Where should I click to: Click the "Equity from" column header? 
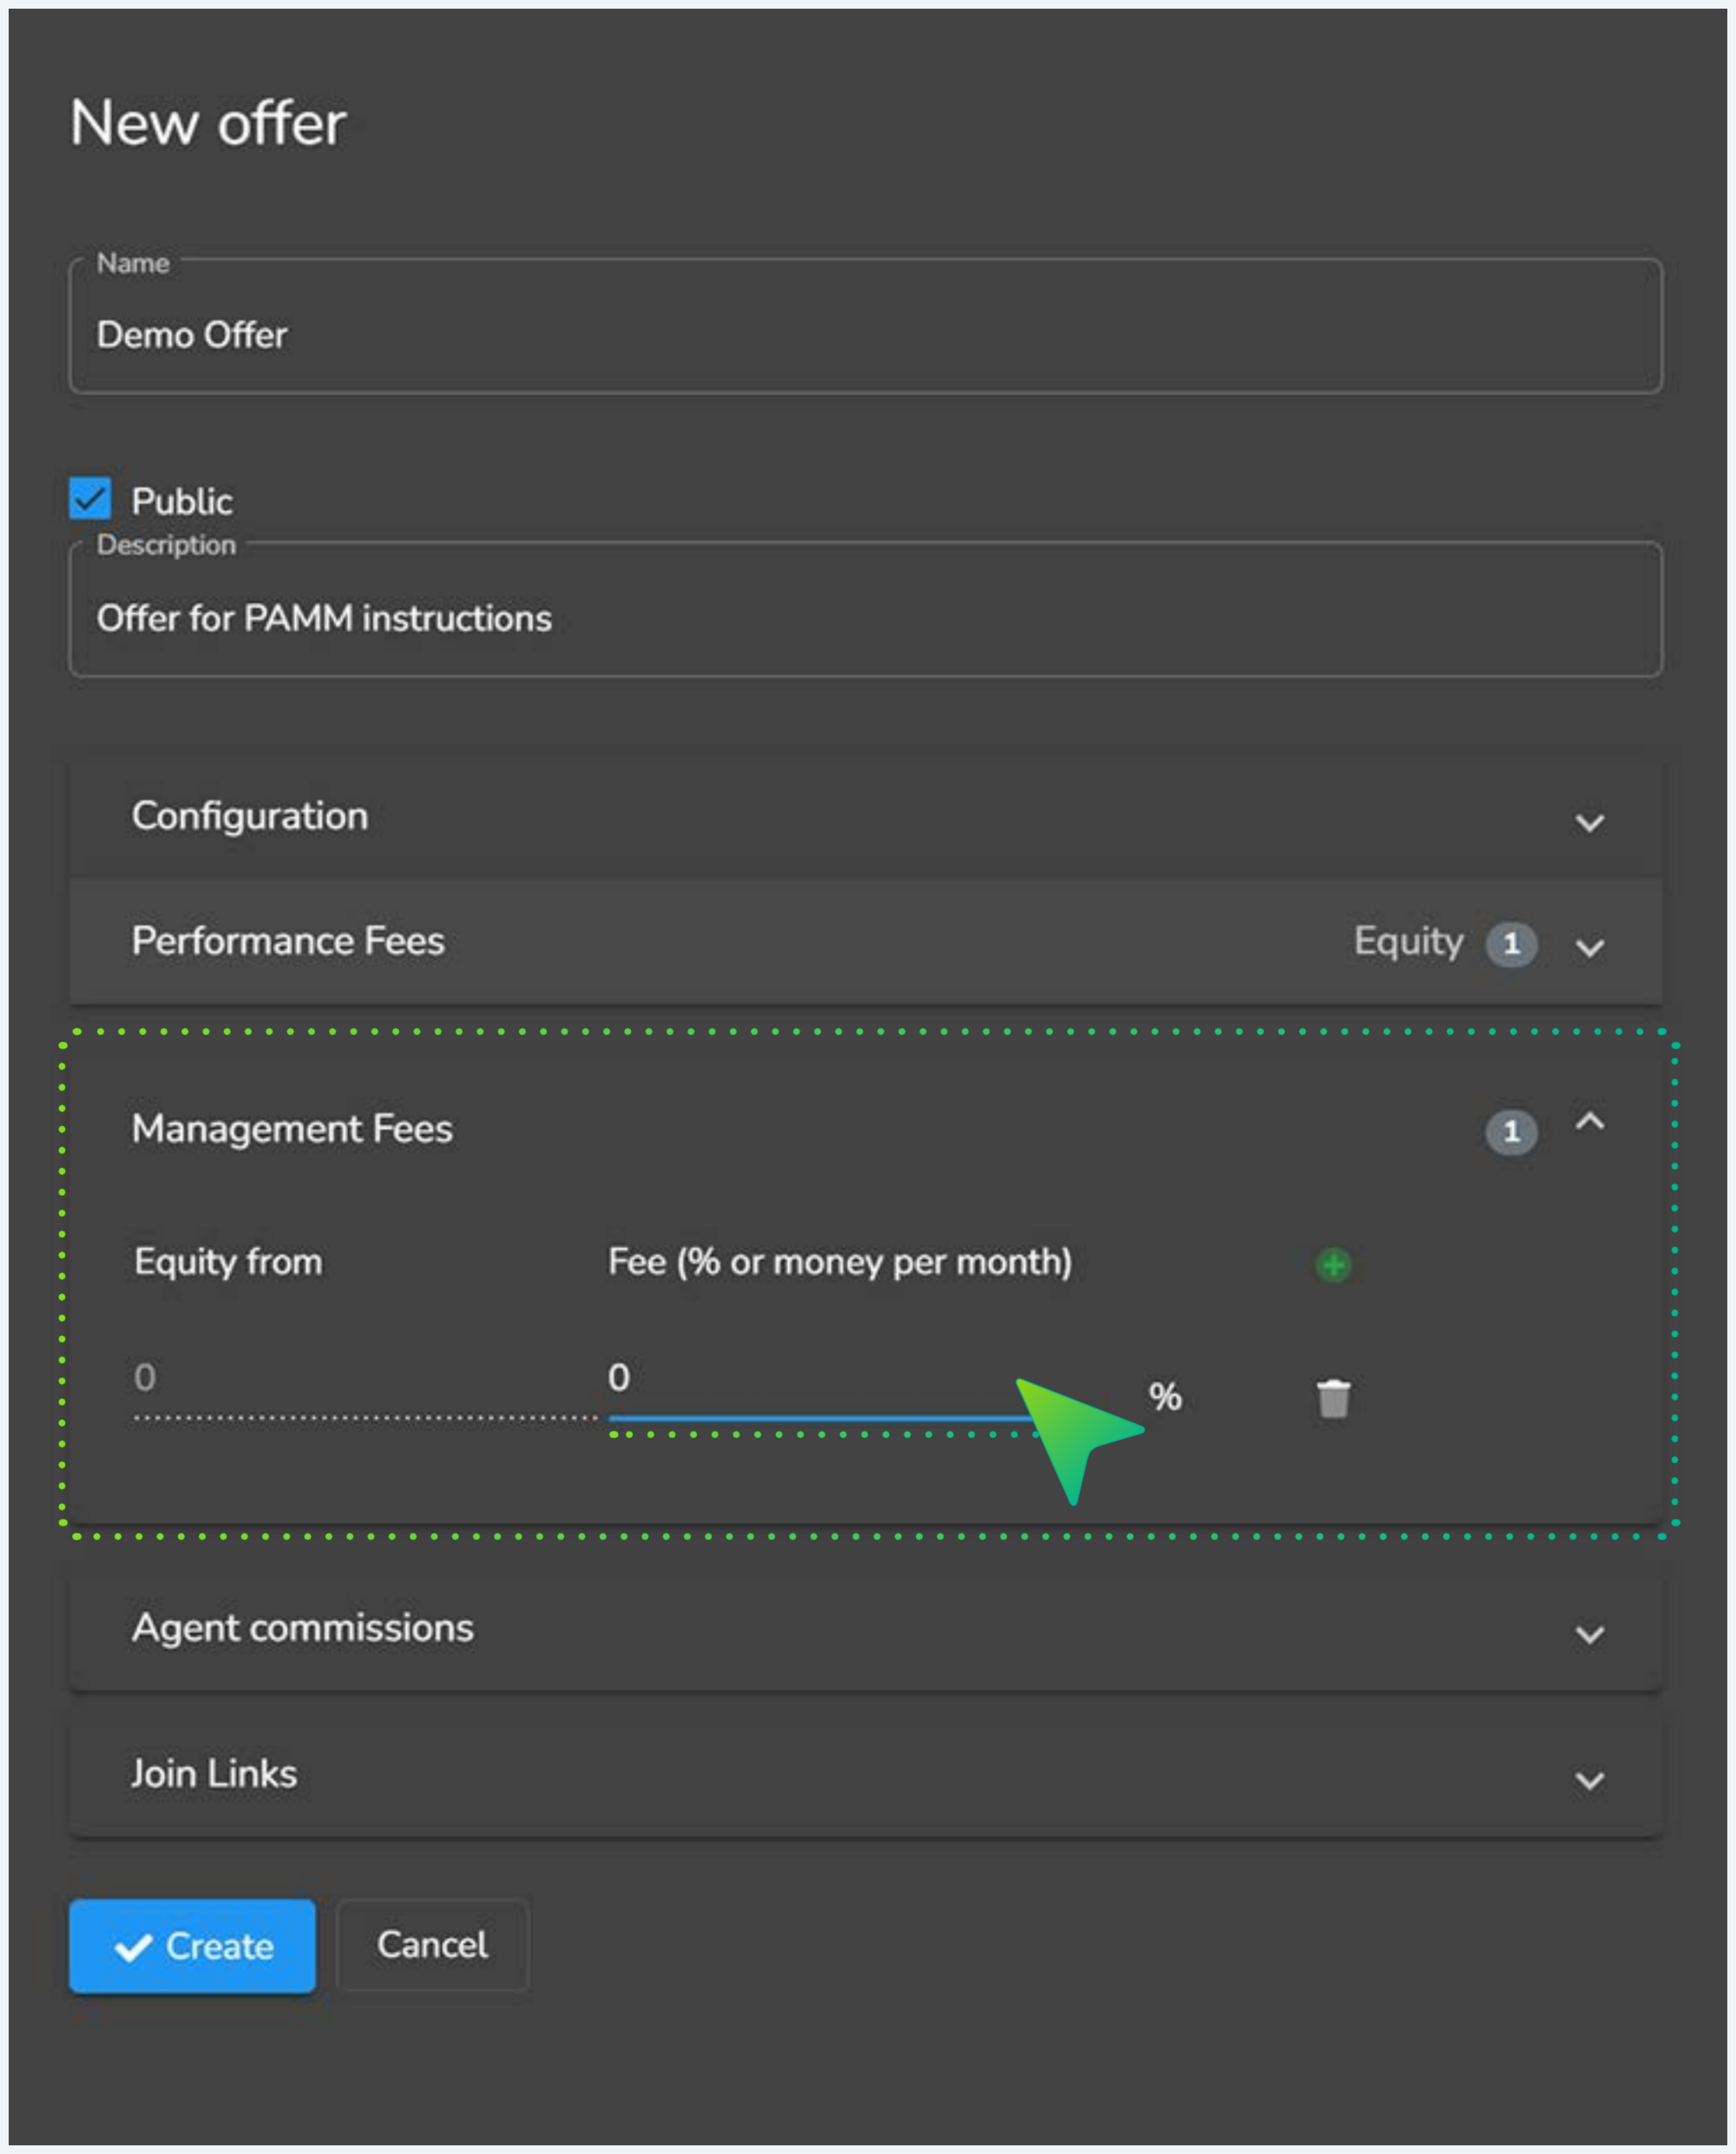click(228, 1263)
